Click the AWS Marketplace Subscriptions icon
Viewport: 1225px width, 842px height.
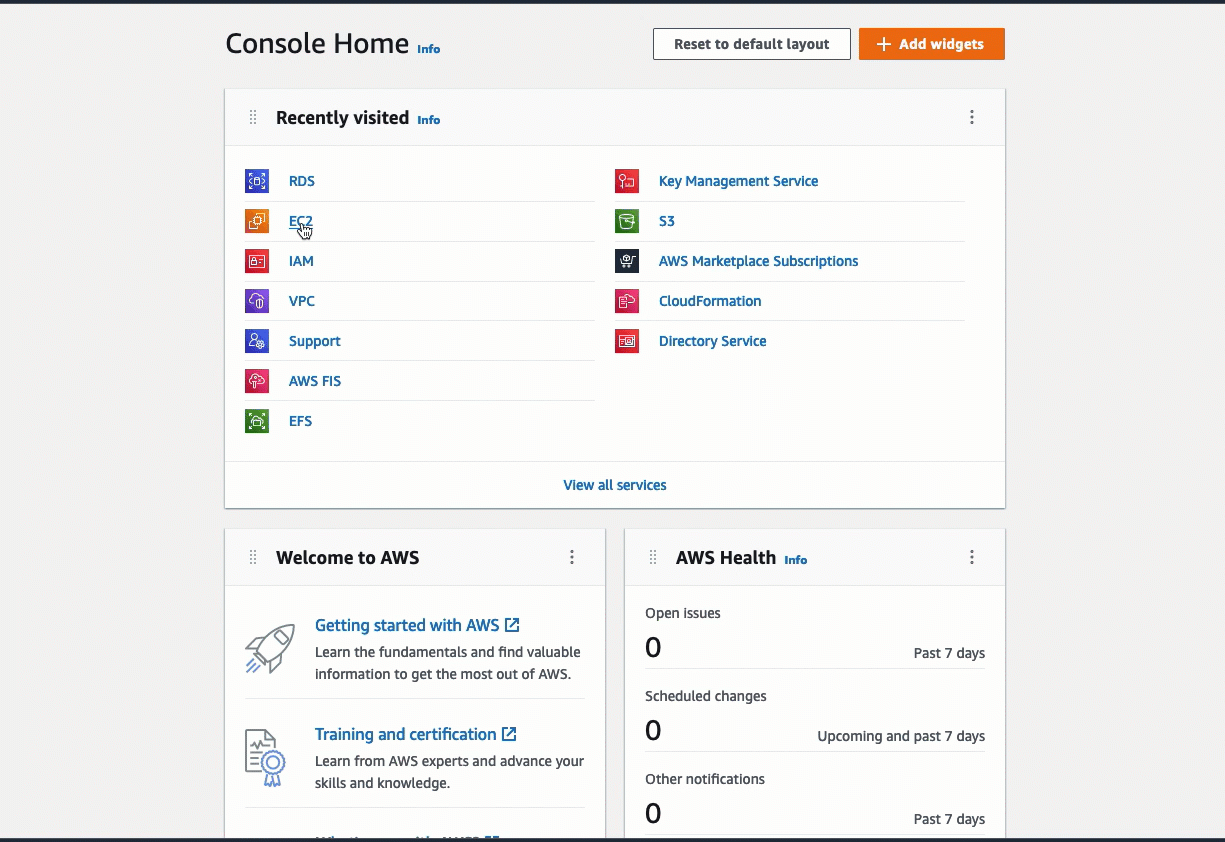pos(627,261)
